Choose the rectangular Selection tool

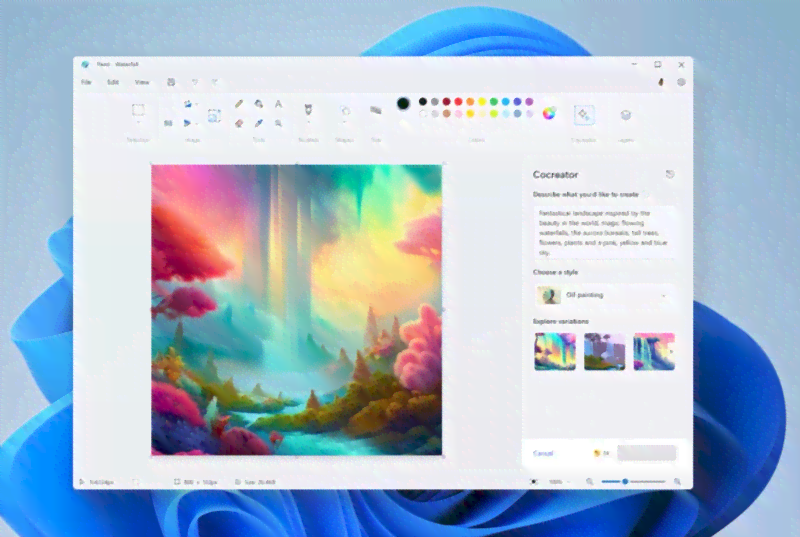coord(138,110)
